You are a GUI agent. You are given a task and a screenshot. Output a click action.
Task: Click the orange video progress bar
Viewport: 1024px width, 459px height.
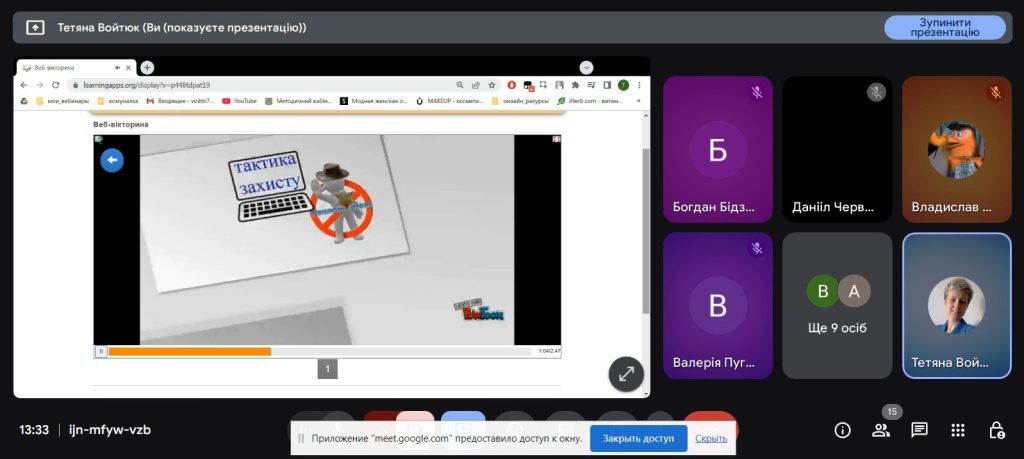point(190,351)
